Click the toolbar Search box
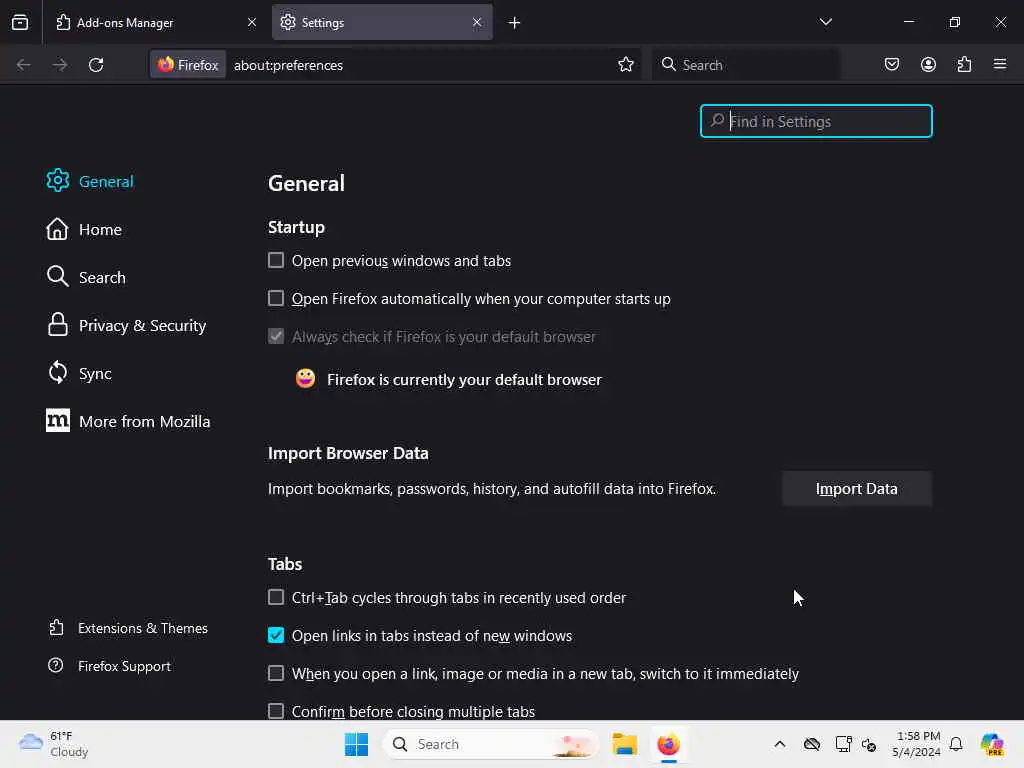This screenshot has height=768, width=1024. (x=746, y=65)
